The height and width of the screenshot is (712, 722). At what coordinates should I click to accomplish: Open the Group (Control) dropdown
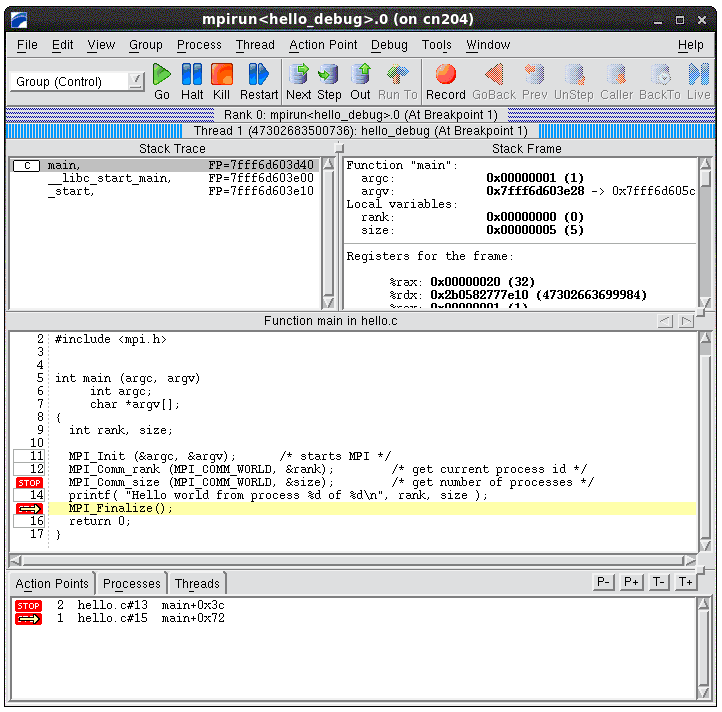(x=78, y=82)
